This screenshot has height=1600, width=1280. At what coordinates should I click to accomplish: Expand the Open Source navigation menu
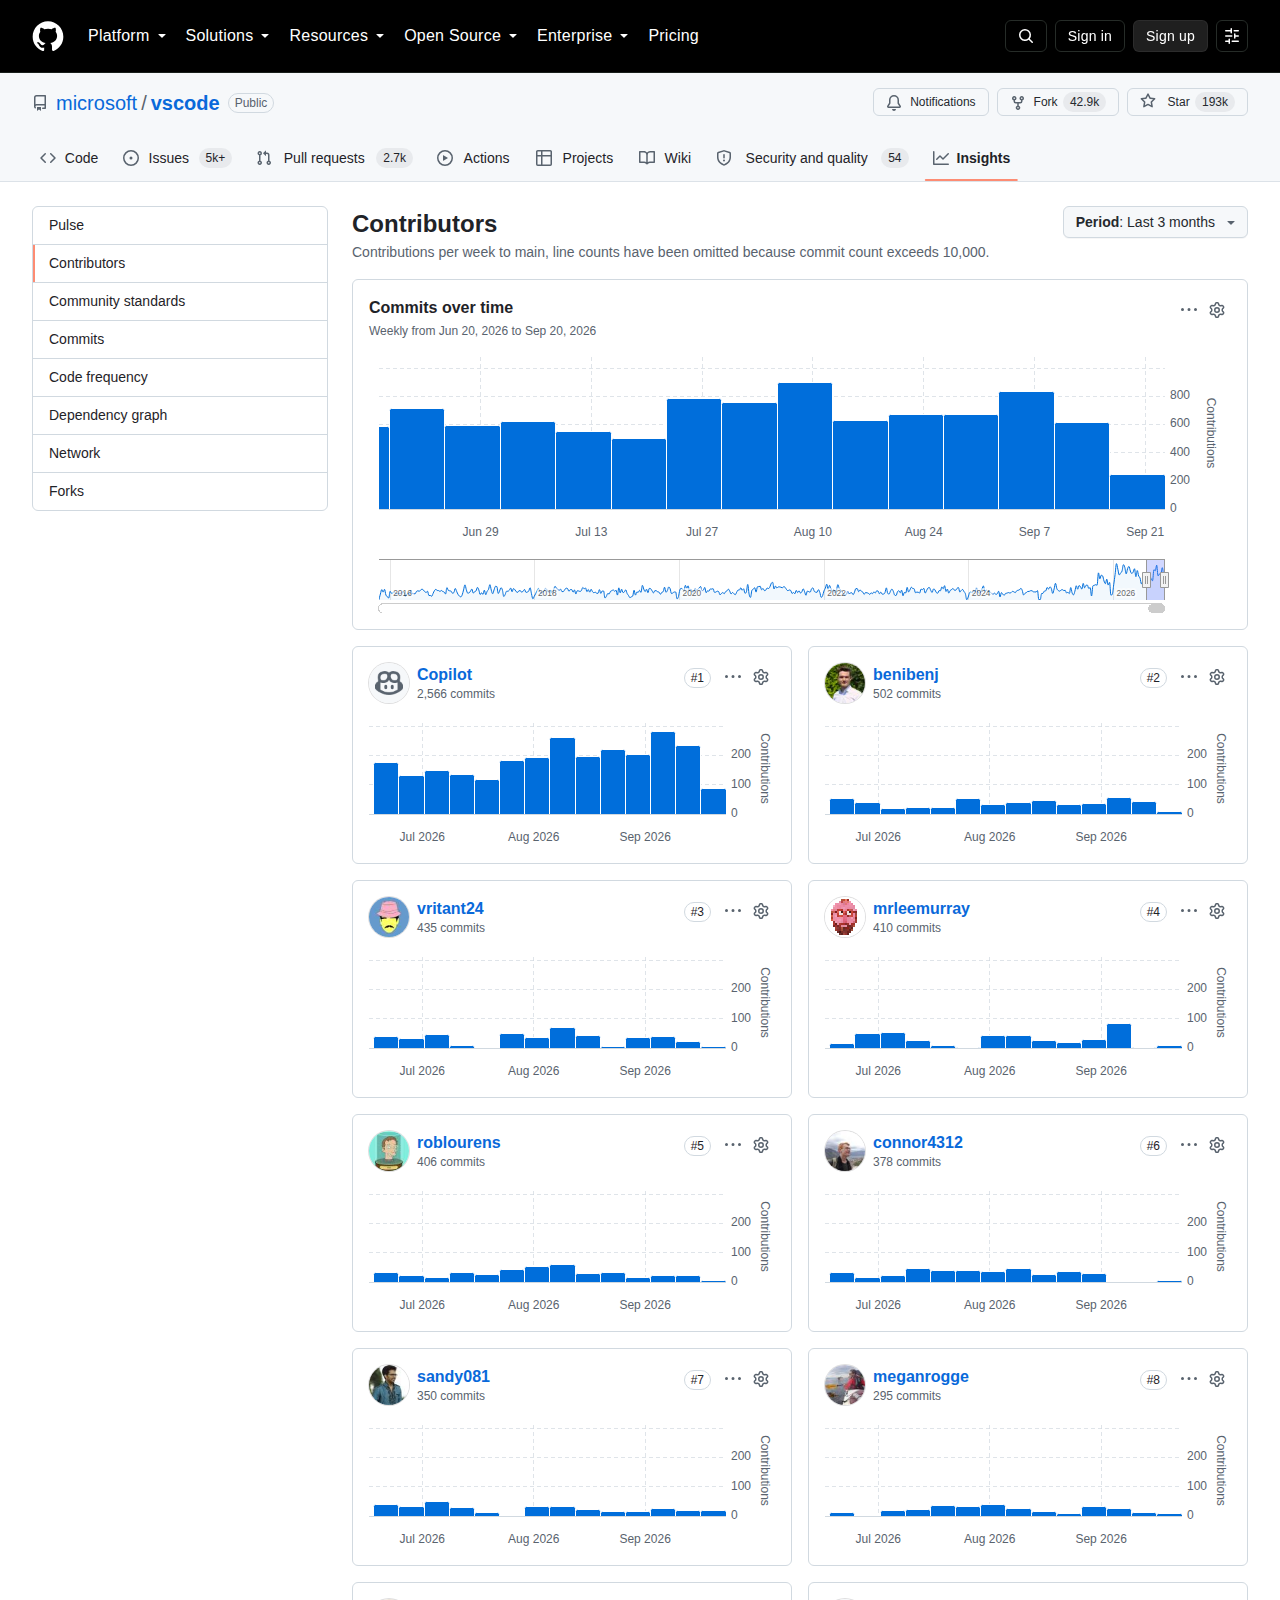(x=461, y=36)
